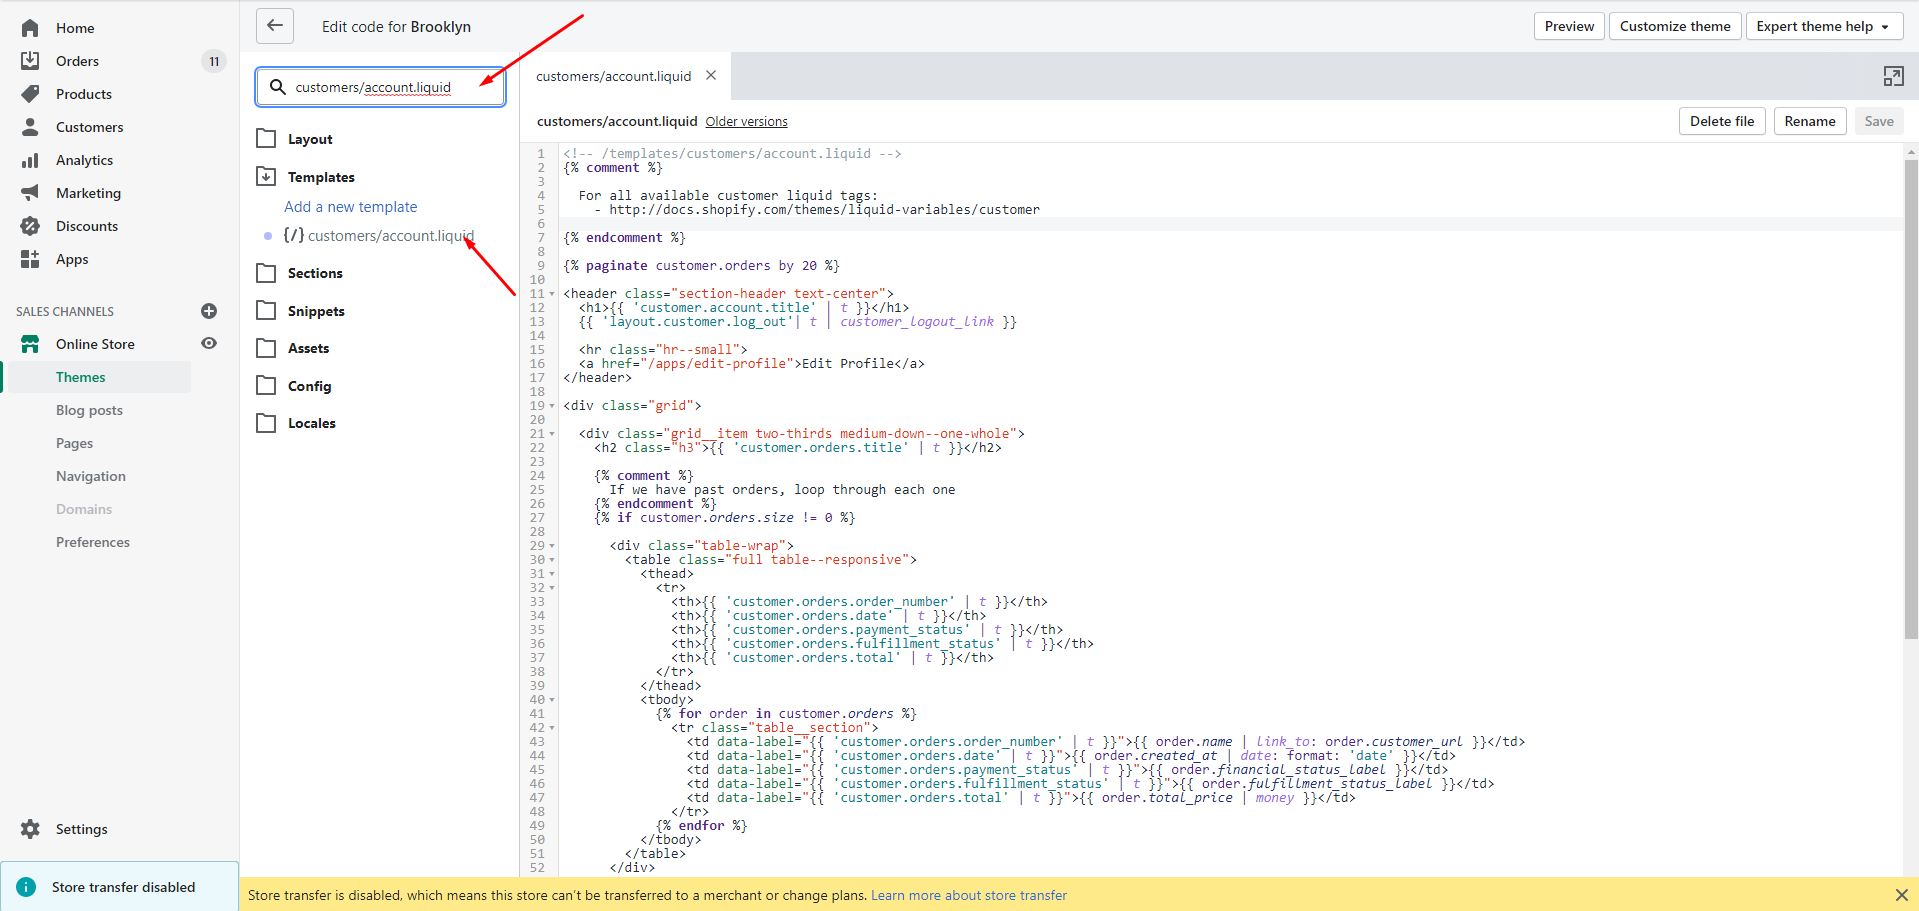
Task: Click the back arrow next to Edit code
Action: point(275,26)
